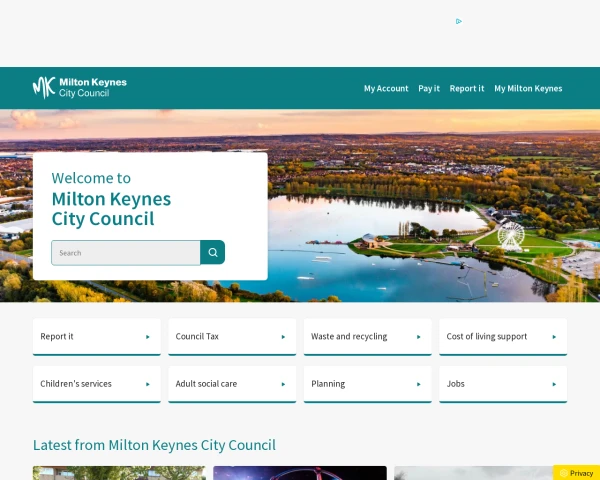
Task: Click the arrow on Cost of living support
Action: point(554,337)
